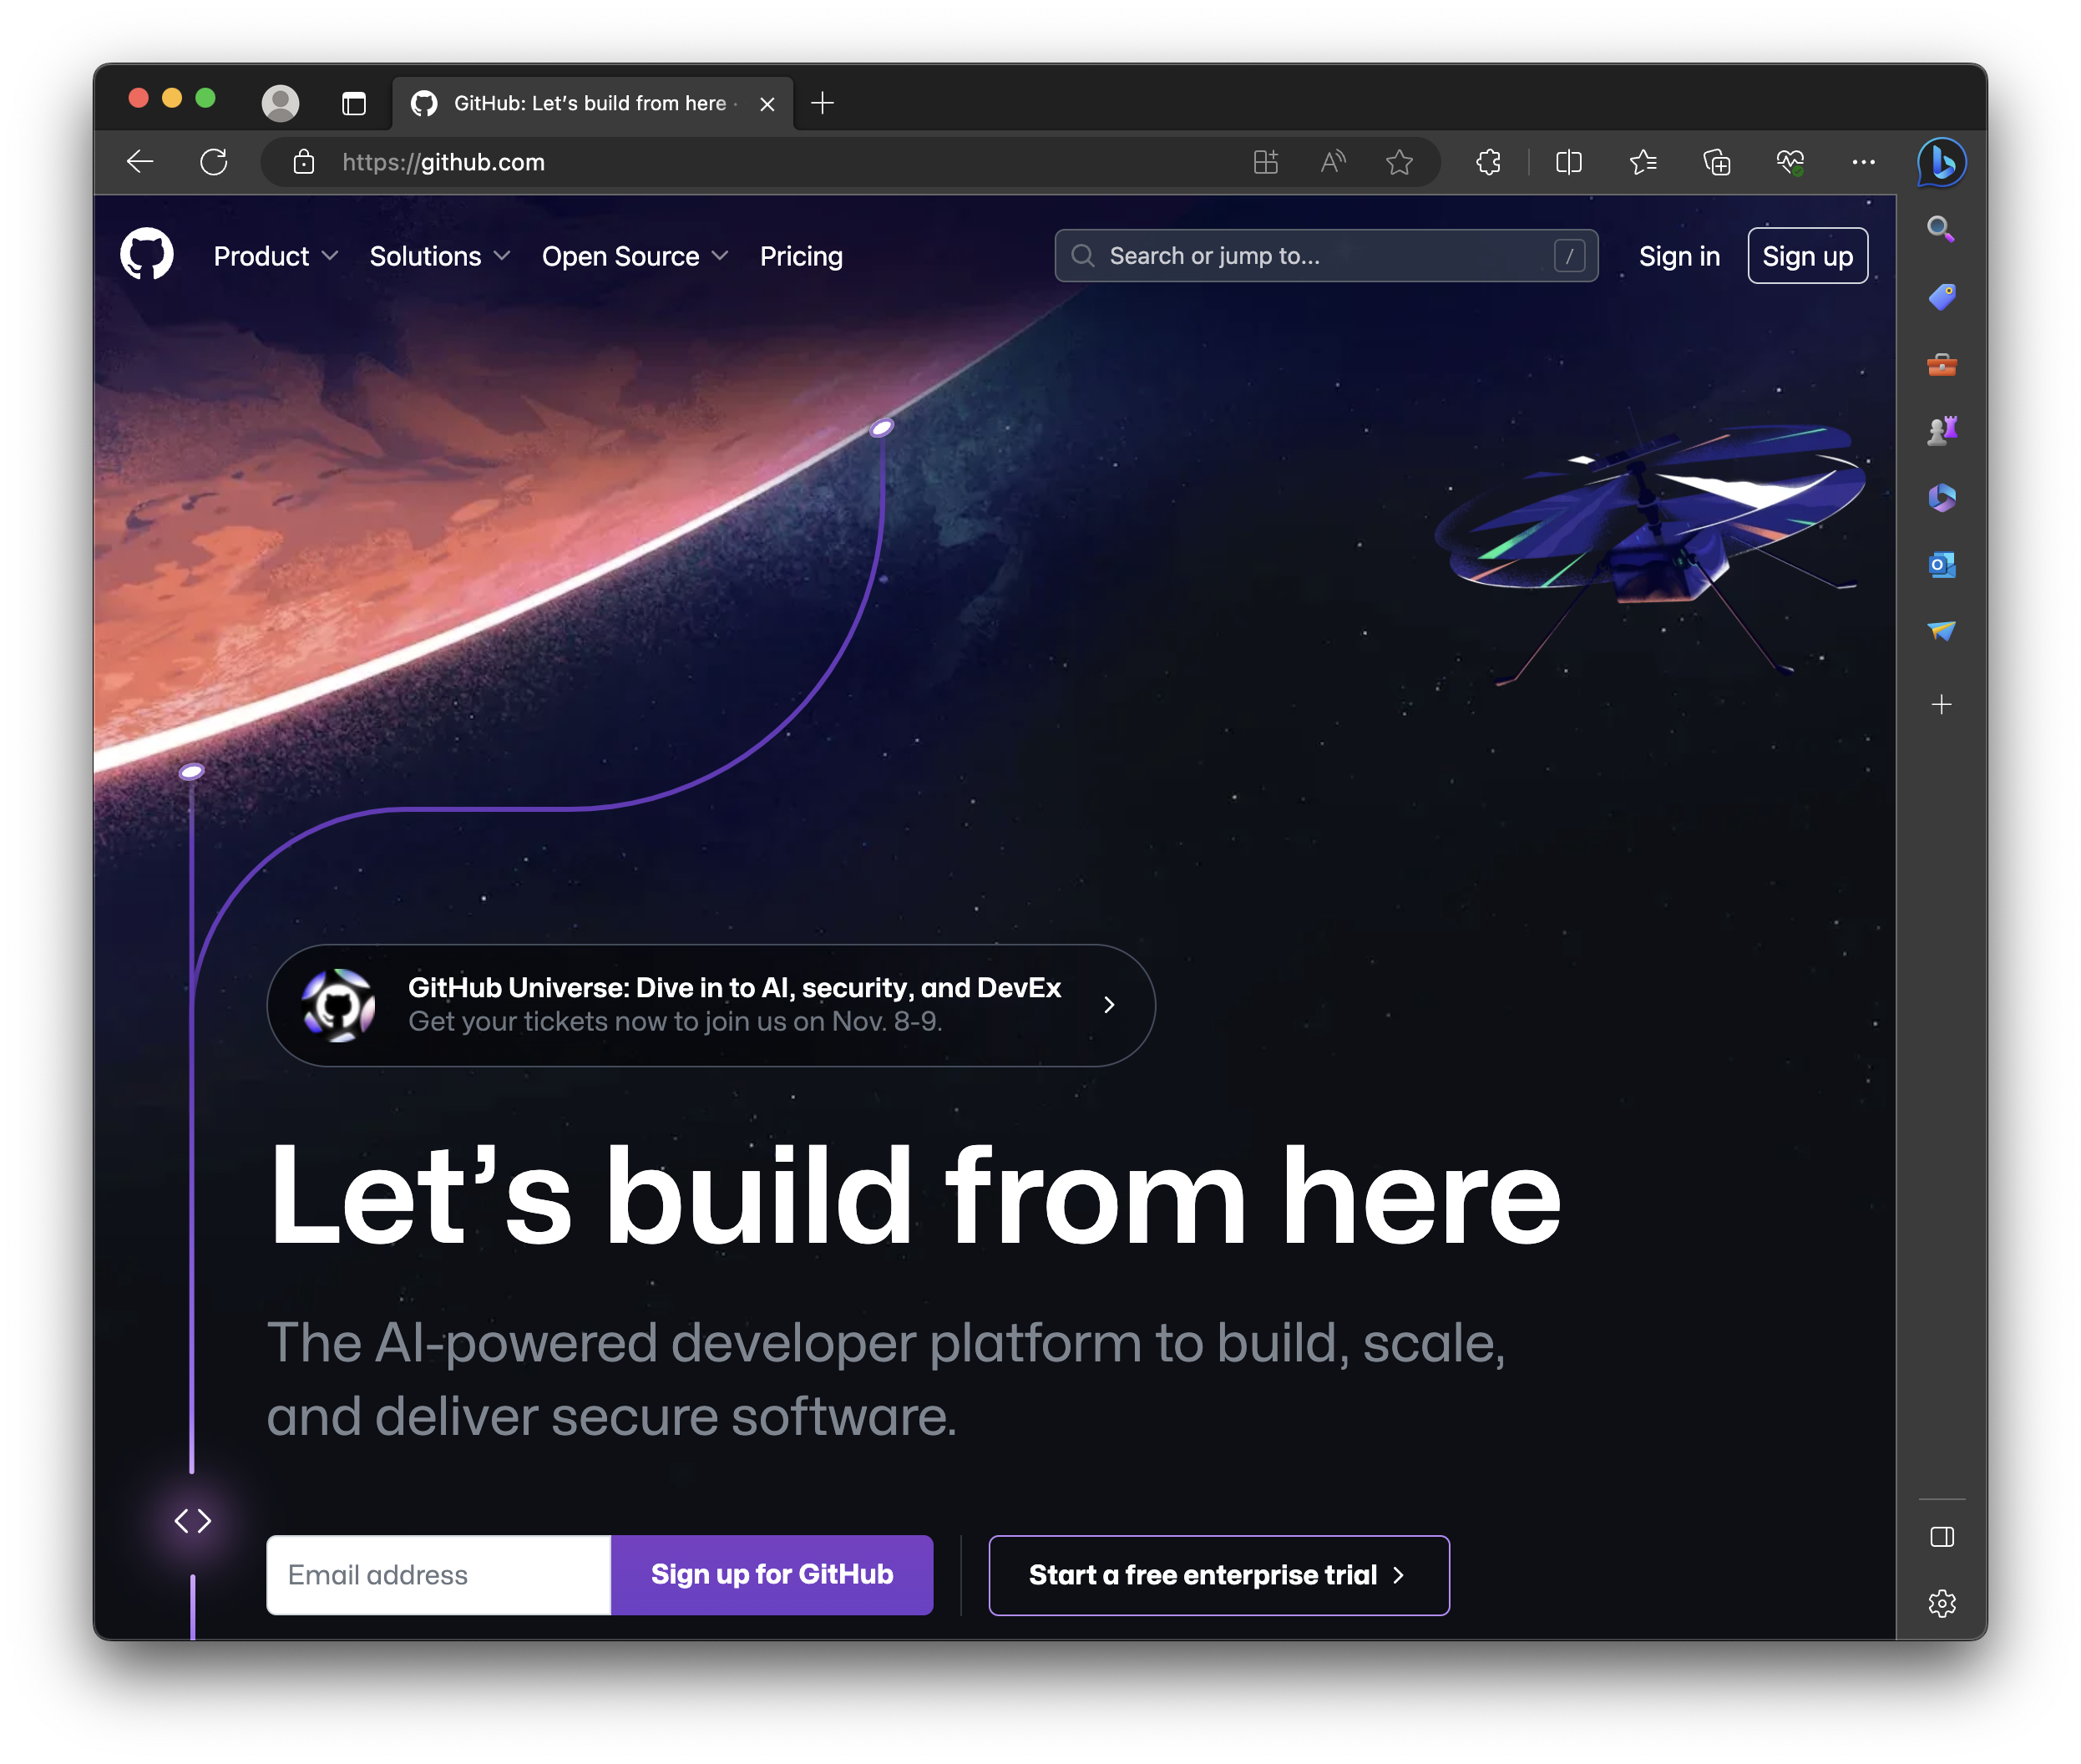Click the split screen icon

point(1568,162)
